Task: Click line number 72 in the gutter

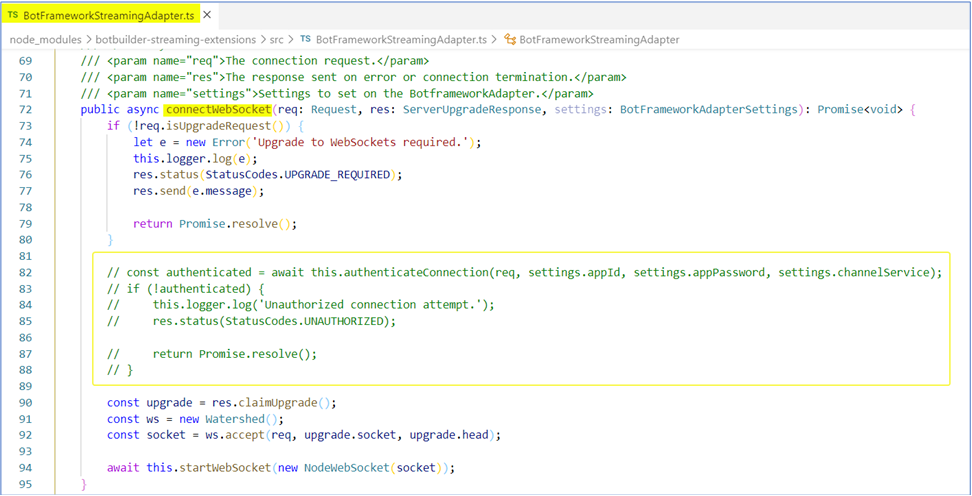Action: click(x=26, y=110)
